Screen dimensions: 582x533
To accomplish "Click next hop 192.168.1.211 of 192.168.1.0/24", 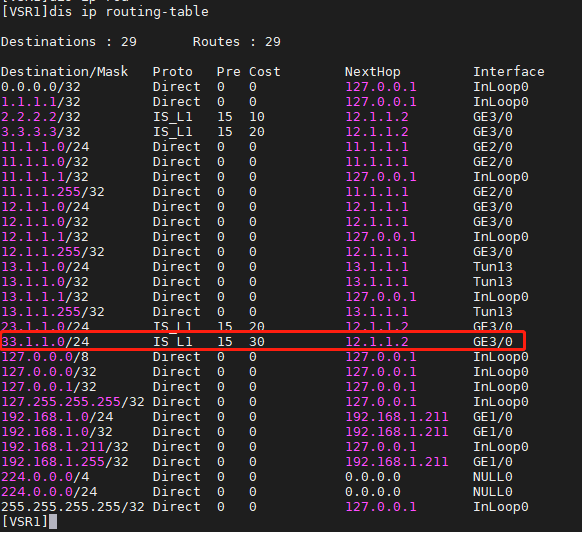I will click(x=397, y=417).
